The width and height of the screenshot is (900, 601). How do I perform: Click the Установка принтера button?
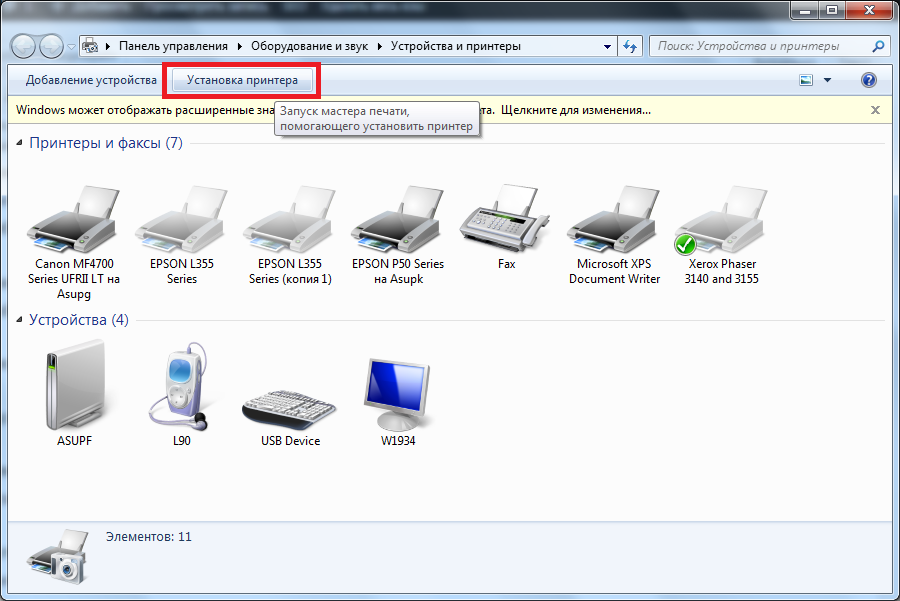click(x=243, y=79)
